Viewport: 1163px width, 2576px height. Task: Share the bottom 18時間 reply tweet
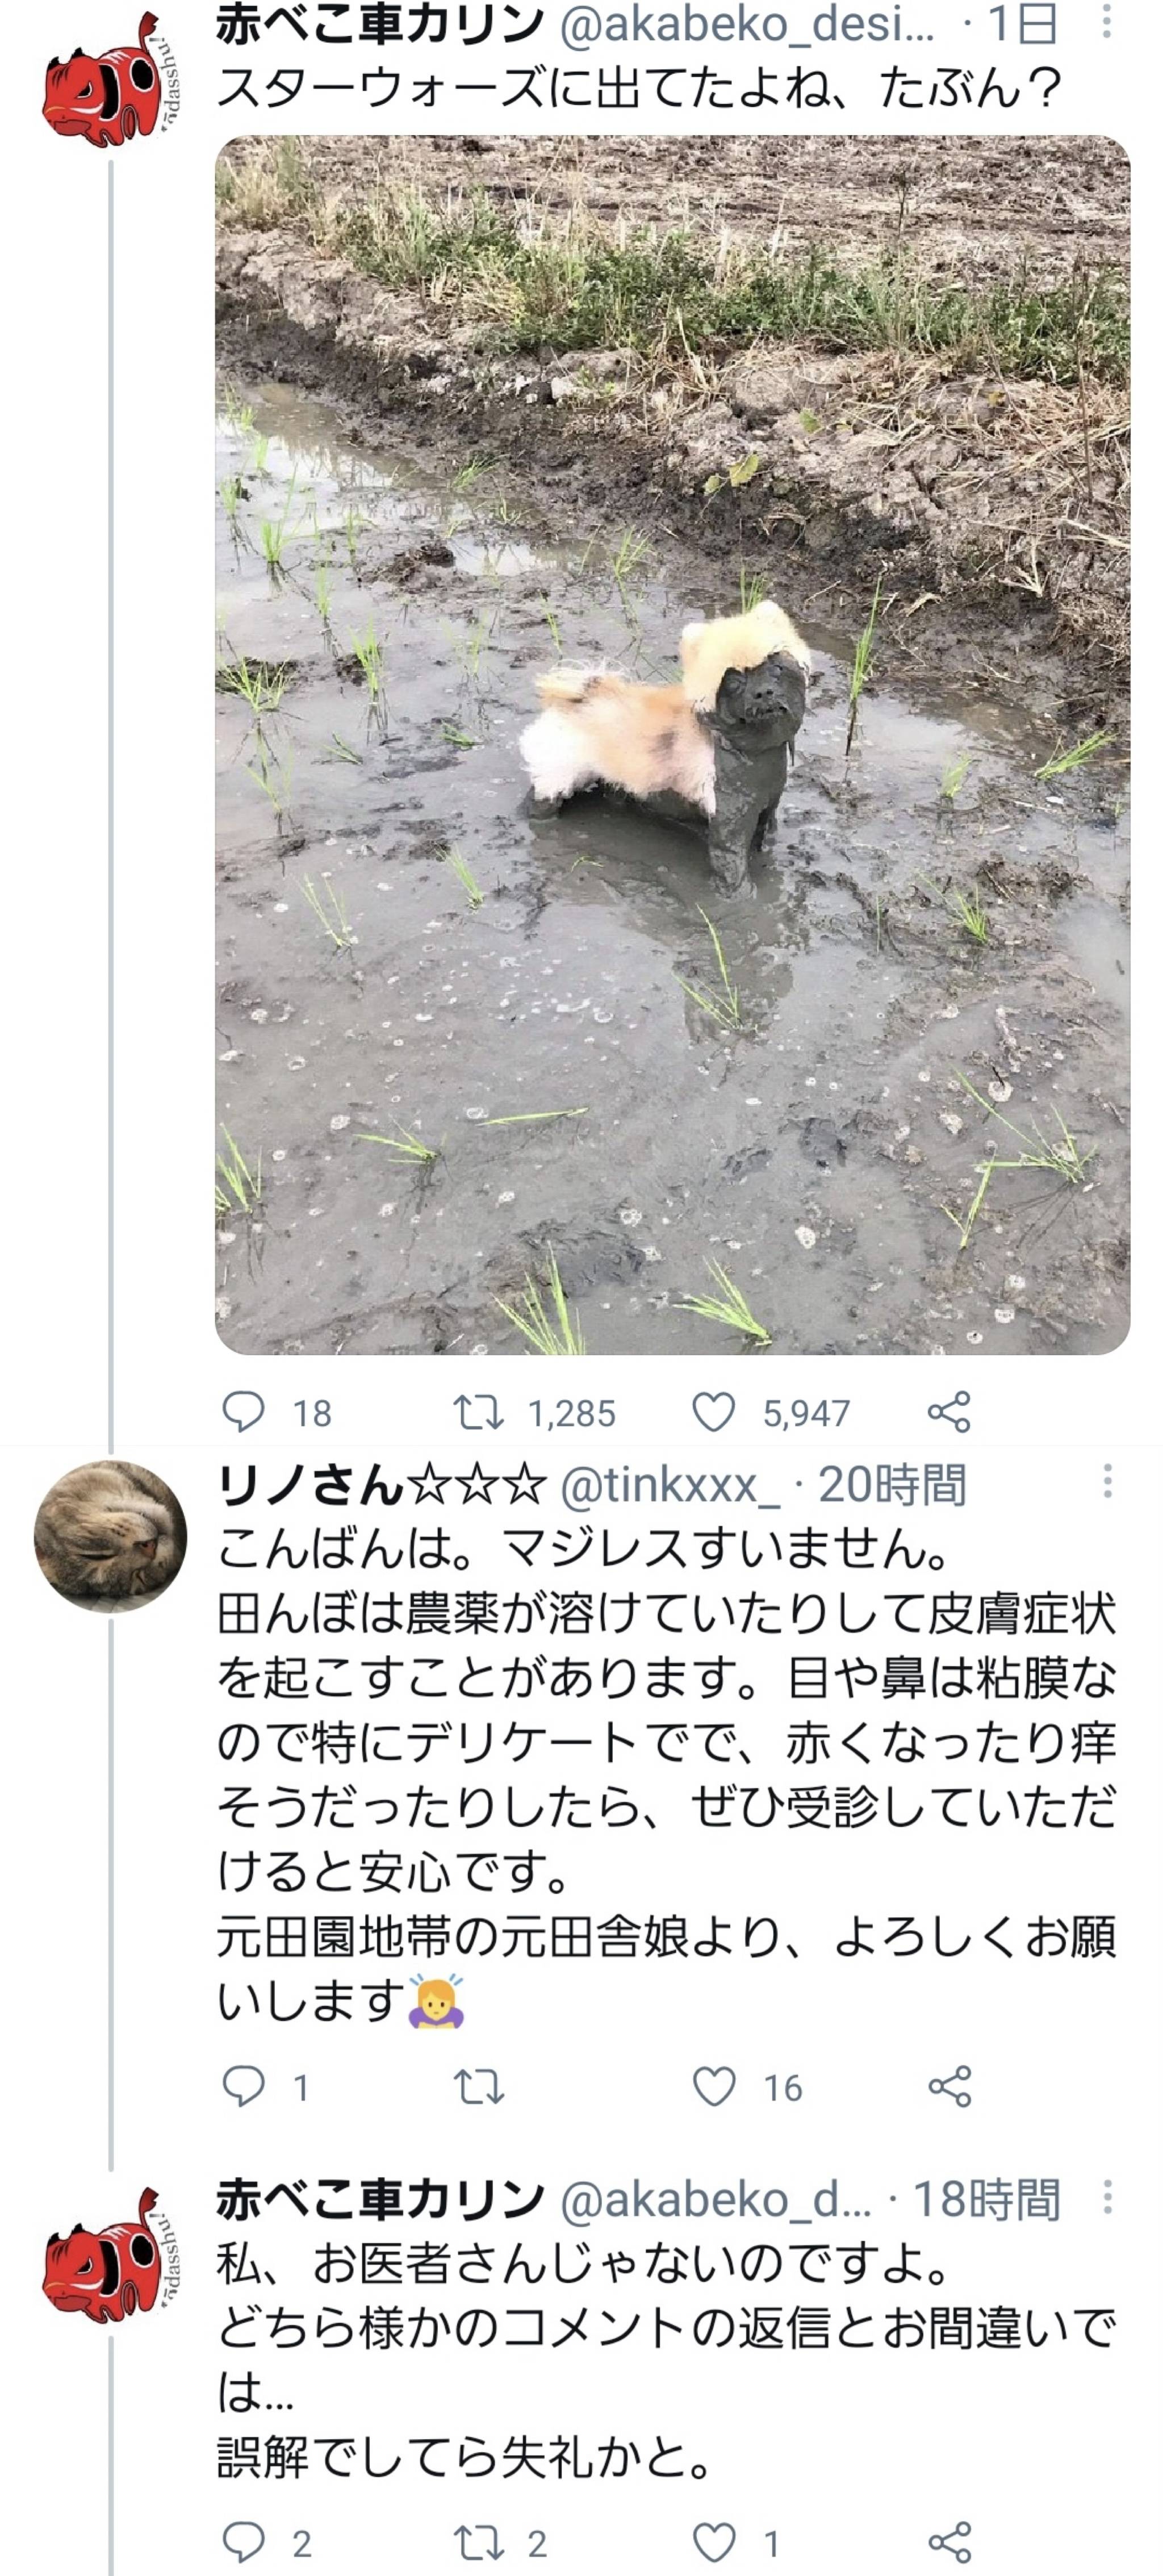click(949, 2541)
